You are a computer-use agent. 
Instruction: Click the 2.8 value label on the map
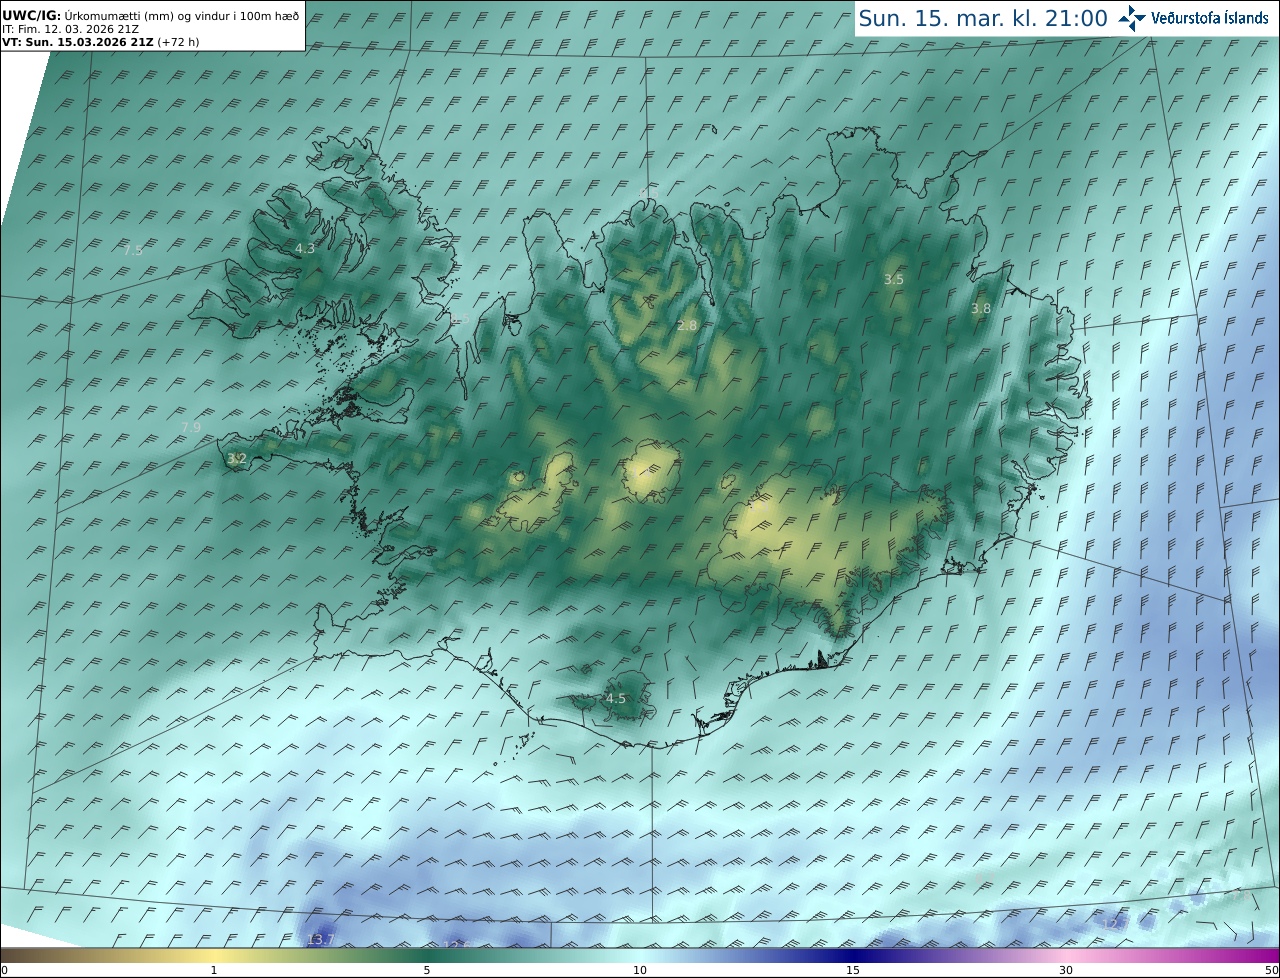tap(687, 326)
